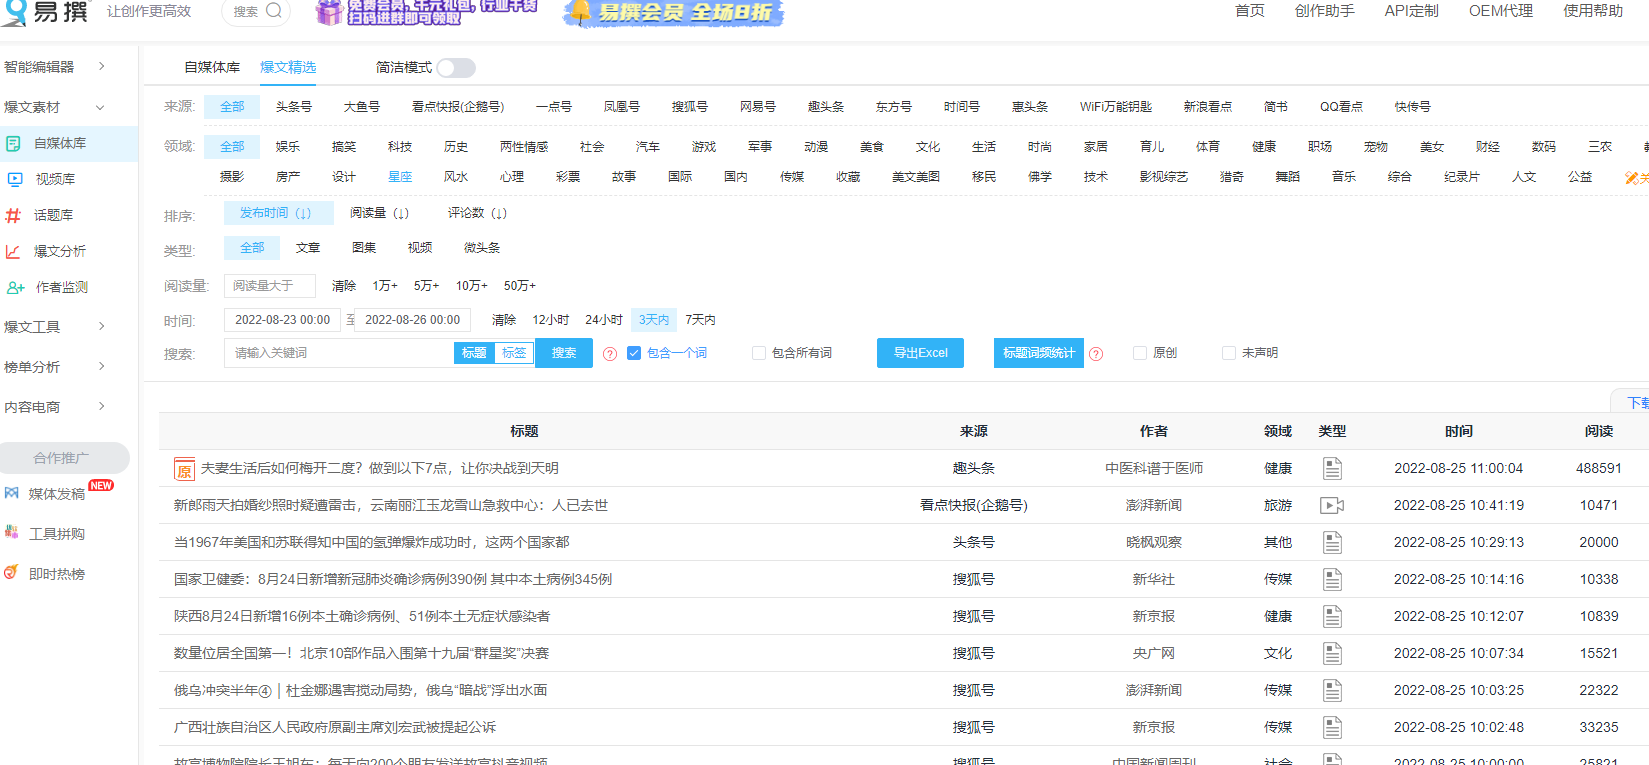Uncheck 包含一个词 checkbox
The width and height of the screenshot is (1649, 765).
point(634,353)
